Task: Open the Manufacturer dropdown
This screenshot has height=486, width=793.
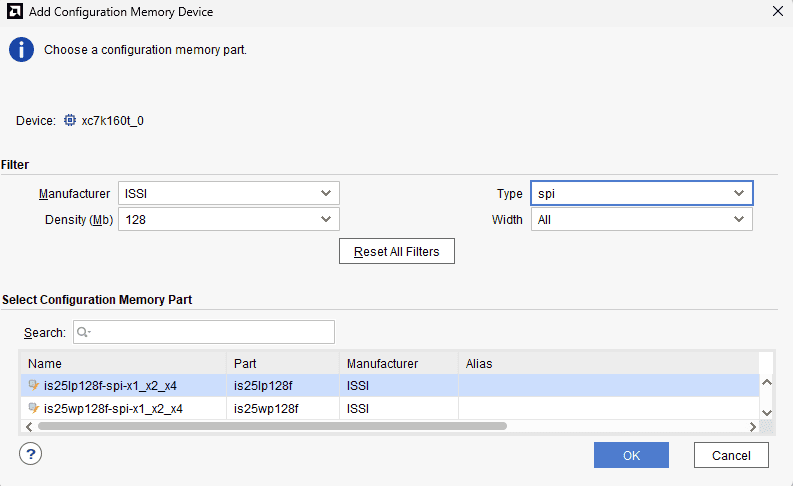Action: 228,193
